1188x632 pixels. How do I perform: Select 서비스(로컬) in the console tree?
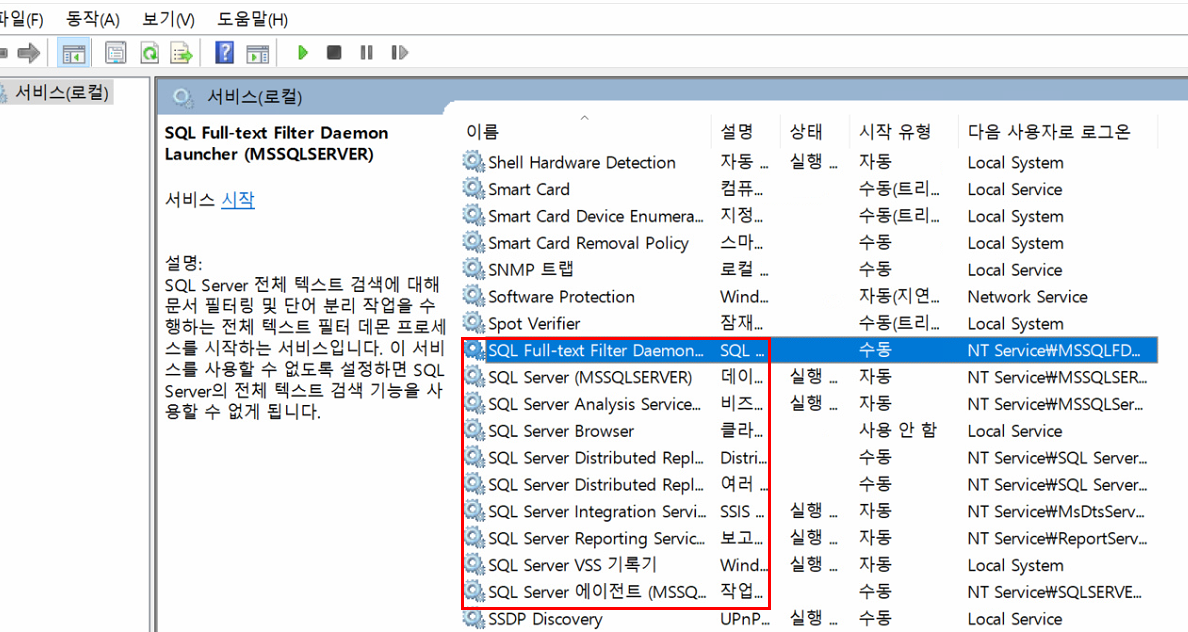62,93
